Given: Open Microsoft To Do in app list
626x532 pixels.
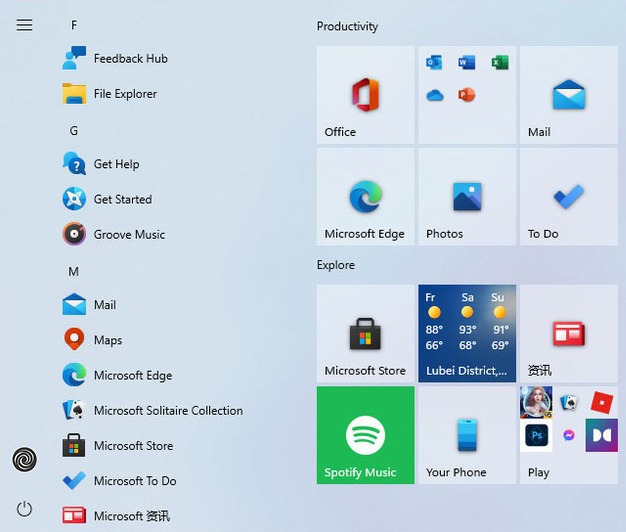Looking at the screenshot, I should [119, 481].
